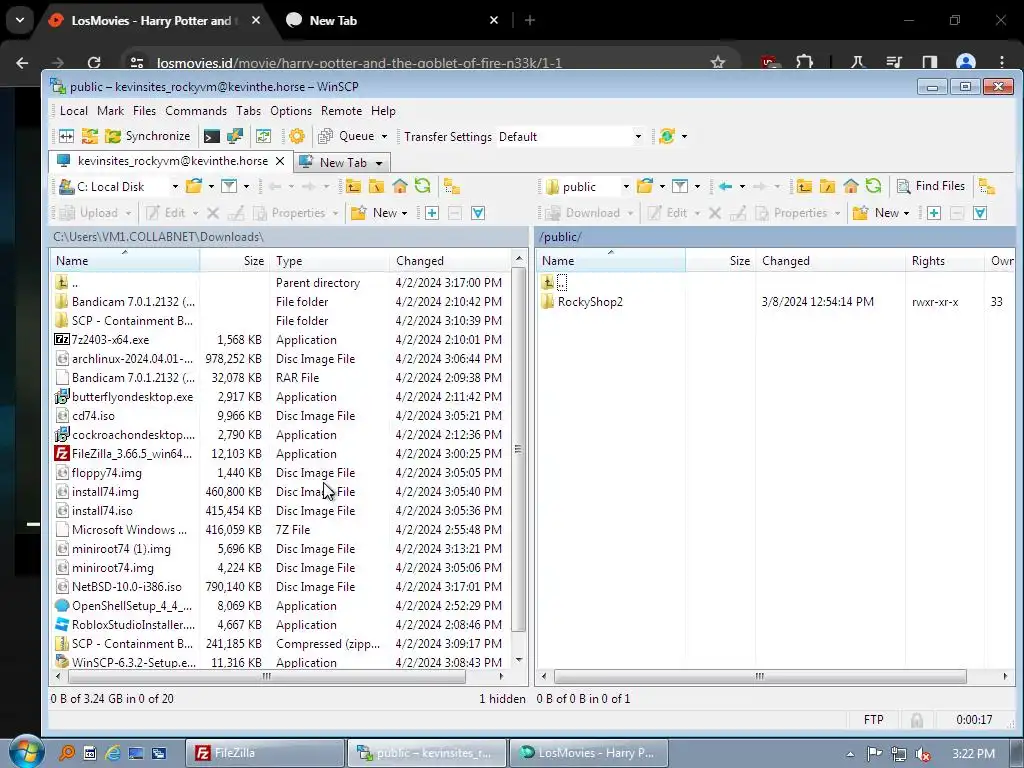Viewport: 1024px width, 768px height.
Task: Click the Synchronize button
Action: [x=148, y=136]
